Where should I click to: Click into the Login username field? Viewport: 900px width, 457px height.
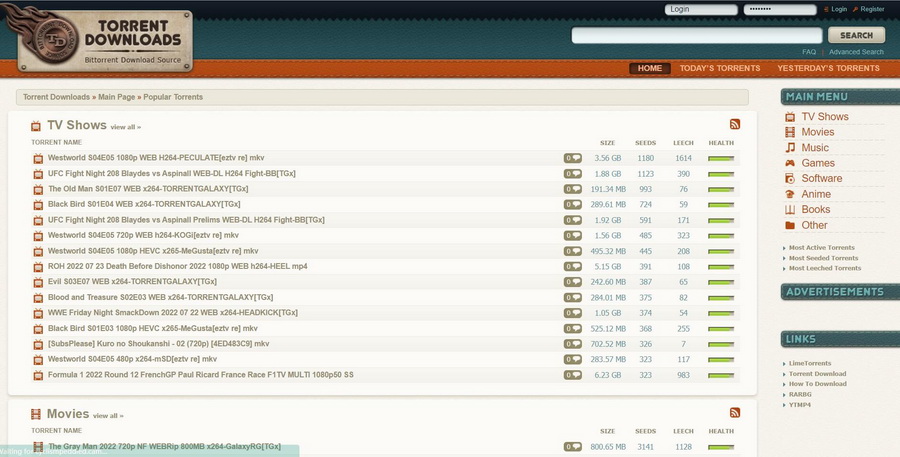tap(700, 9)
